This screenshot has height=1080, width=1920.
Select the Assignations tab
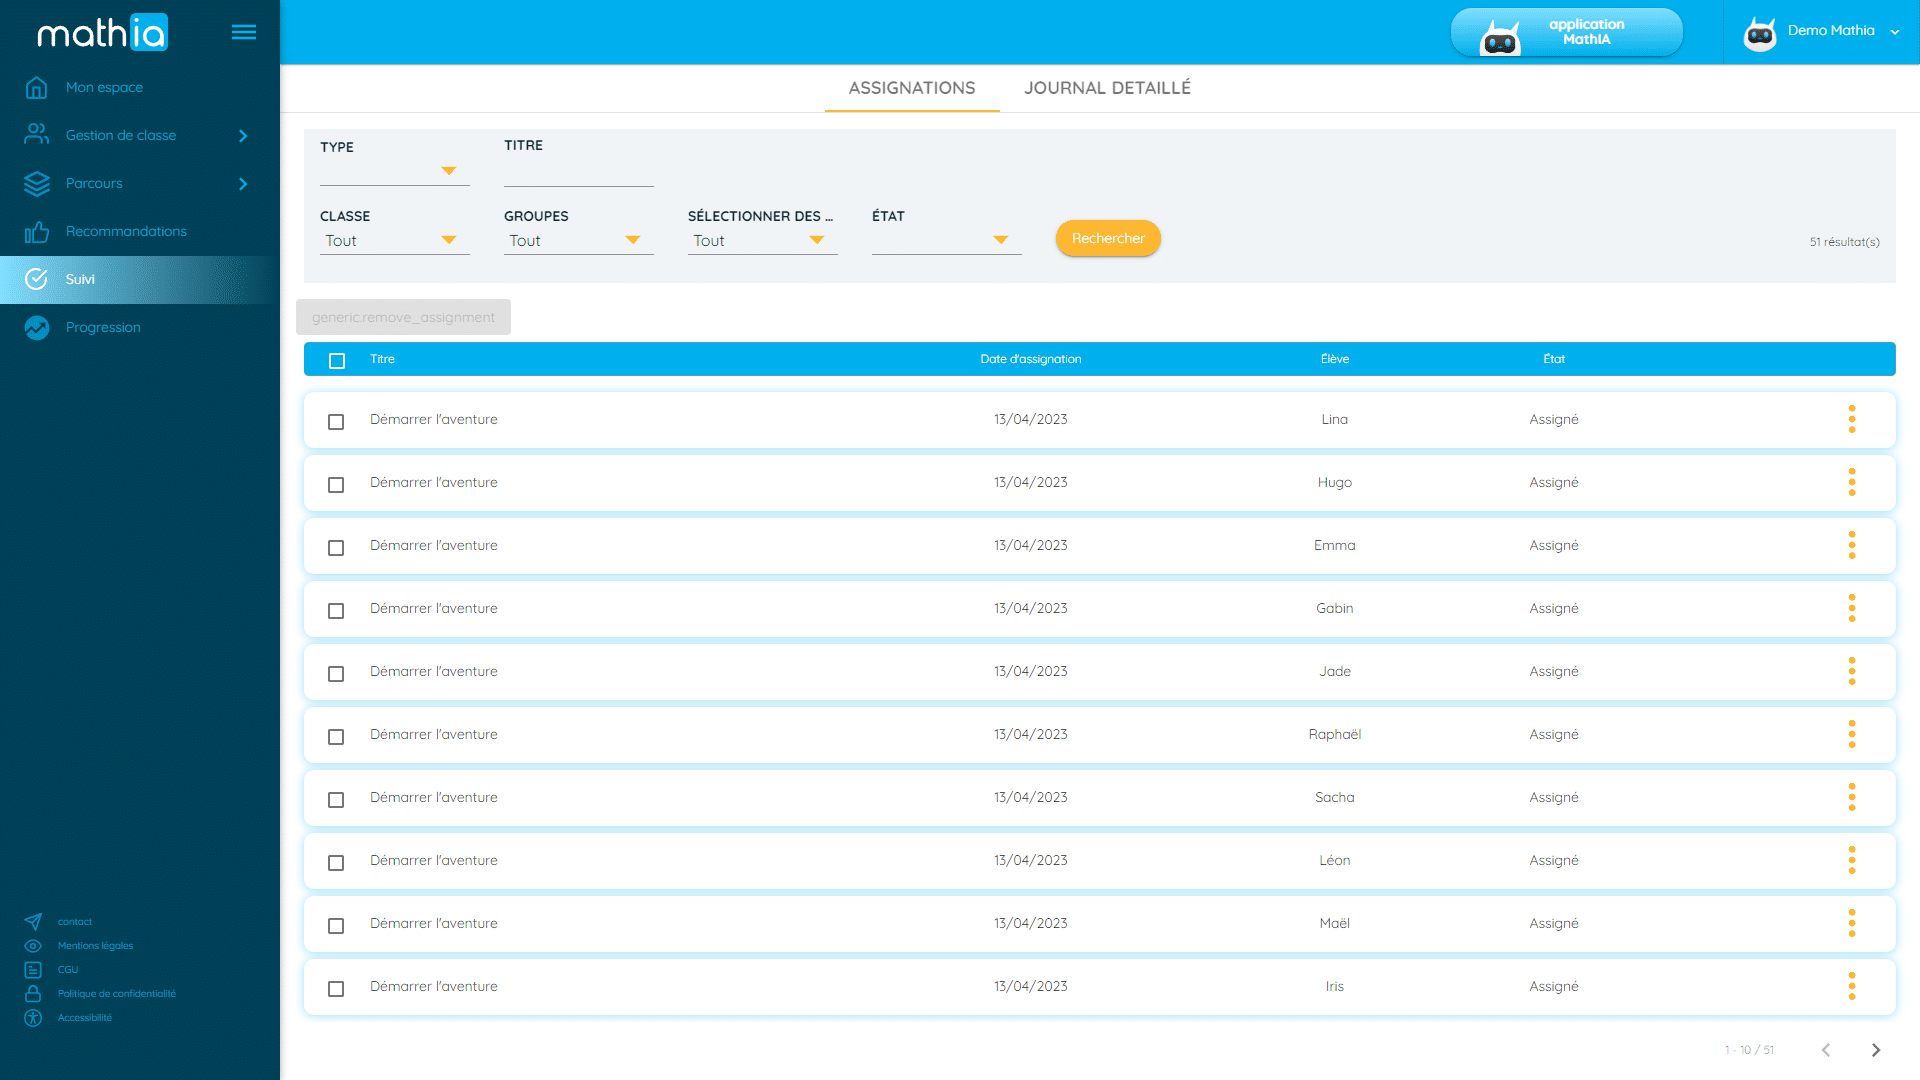pos(911,88)
